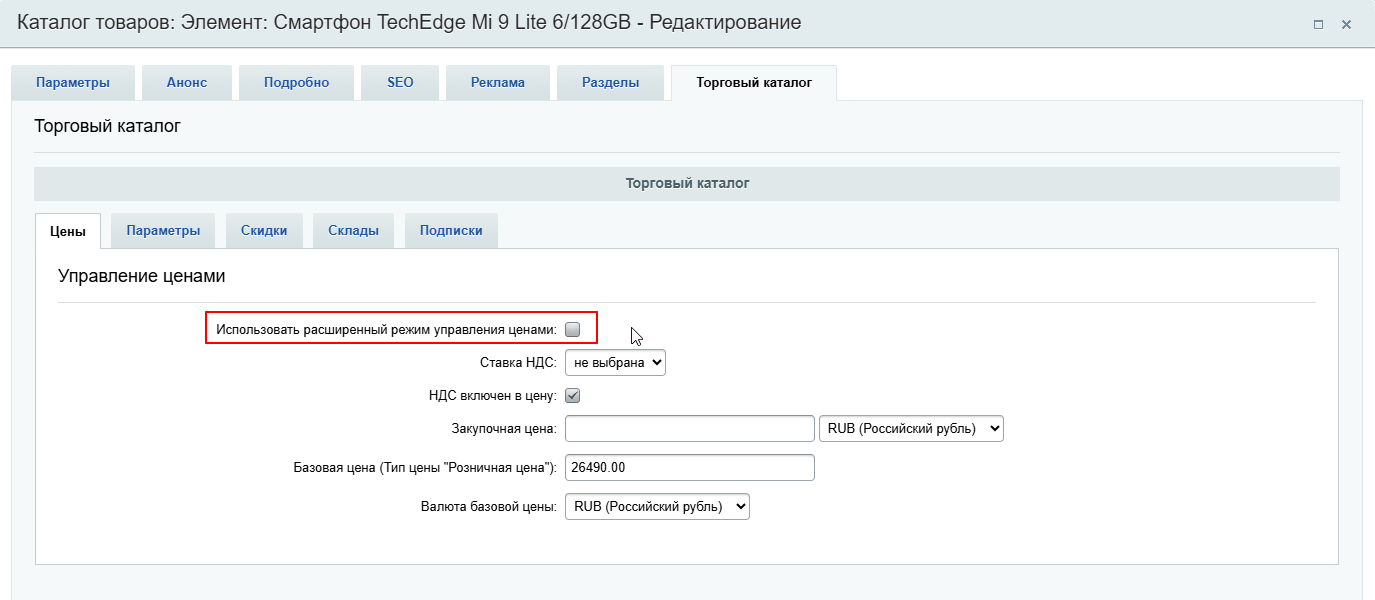The width and height of the screenshot is (1375, 600).
Task: Click the 'Закупочная цена' input field
Action: pyautogui.click(x=690, y=428)
